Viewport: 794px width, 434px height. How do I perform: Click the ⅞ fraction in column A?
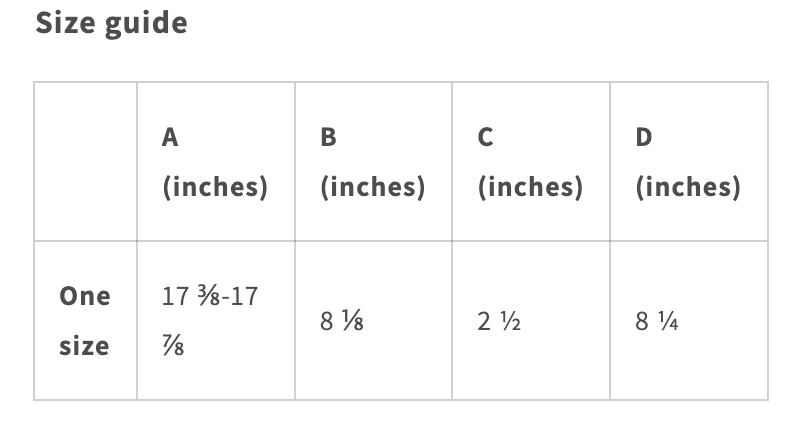[173, 346]
